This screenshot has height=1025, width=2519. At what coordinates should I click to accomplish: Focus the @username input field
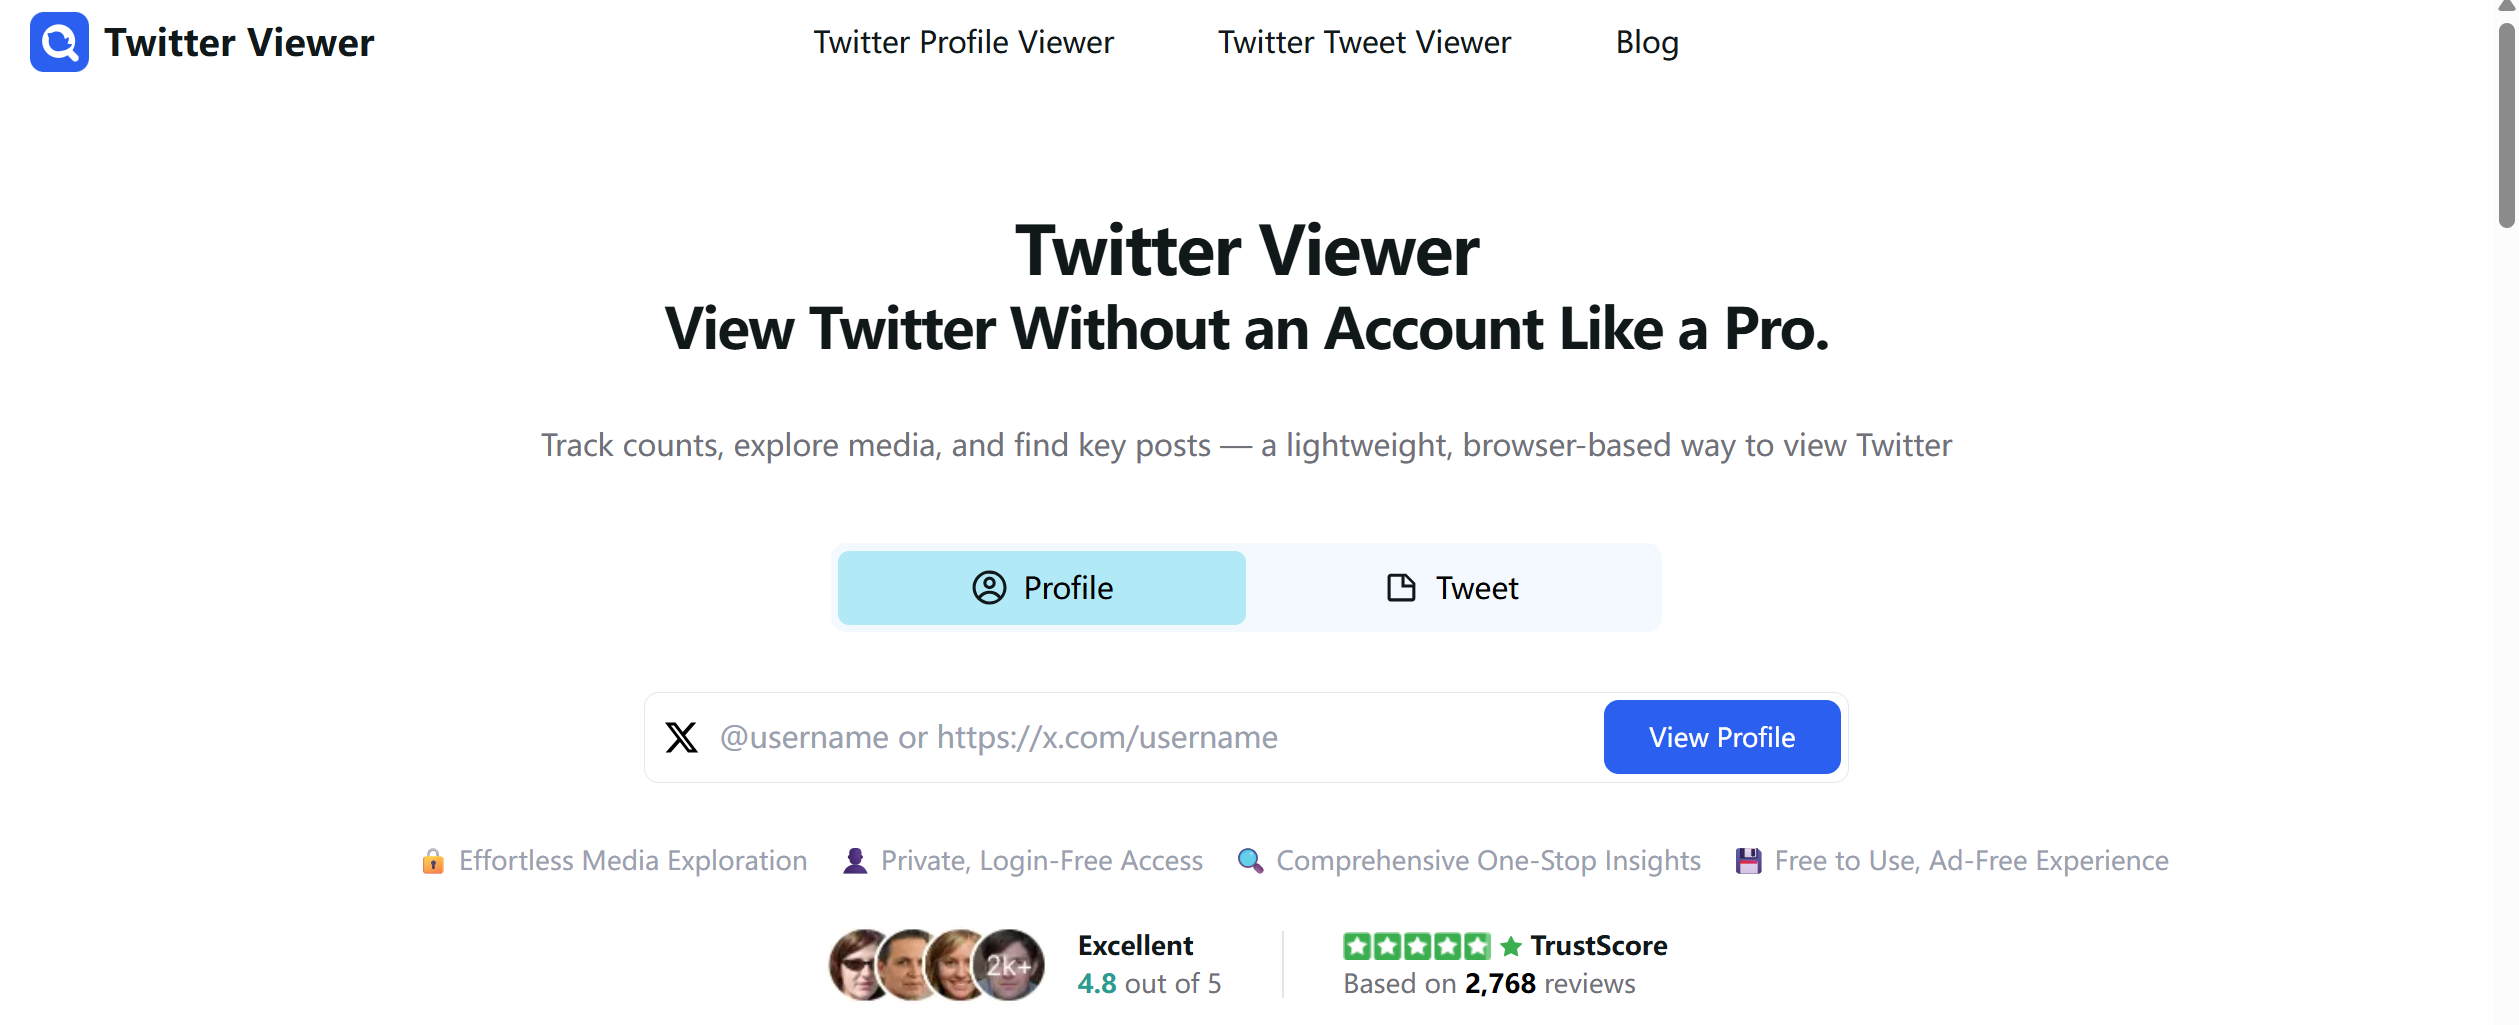click(1155, 738)
